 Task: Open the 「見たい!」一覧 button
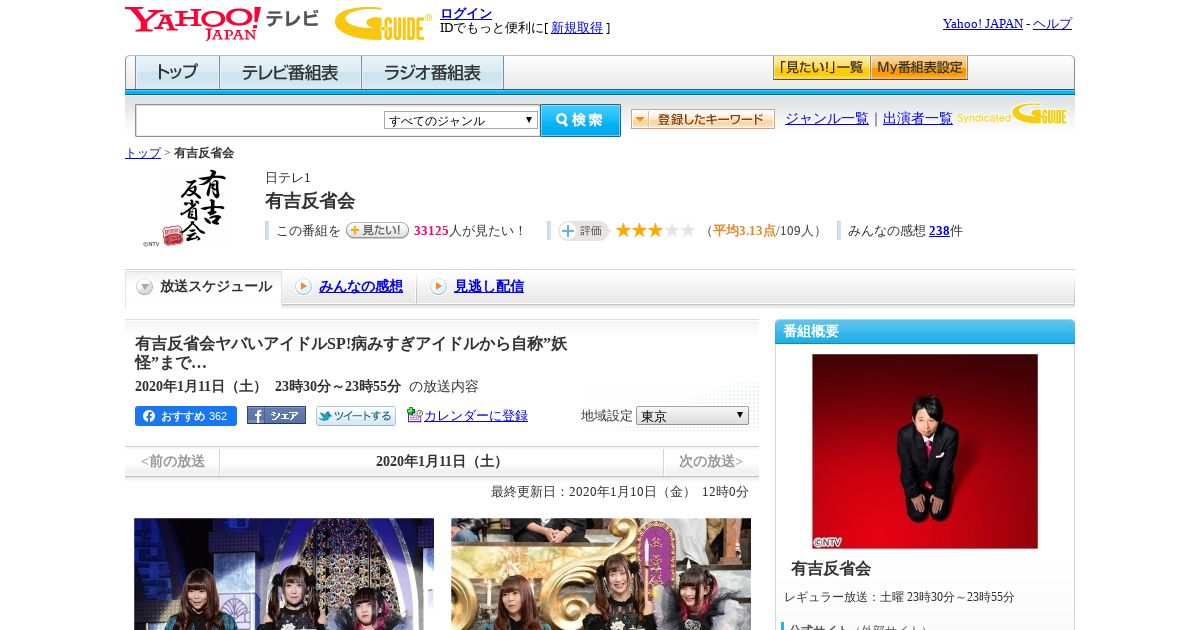click(x=821, y=68)
